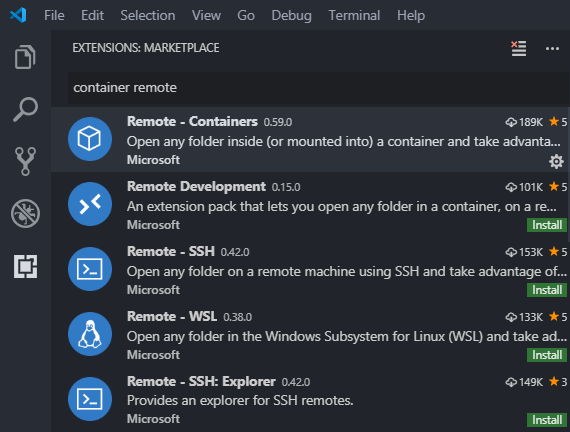
Task: Open the Edit menu
Action: (x=92, y=15)
